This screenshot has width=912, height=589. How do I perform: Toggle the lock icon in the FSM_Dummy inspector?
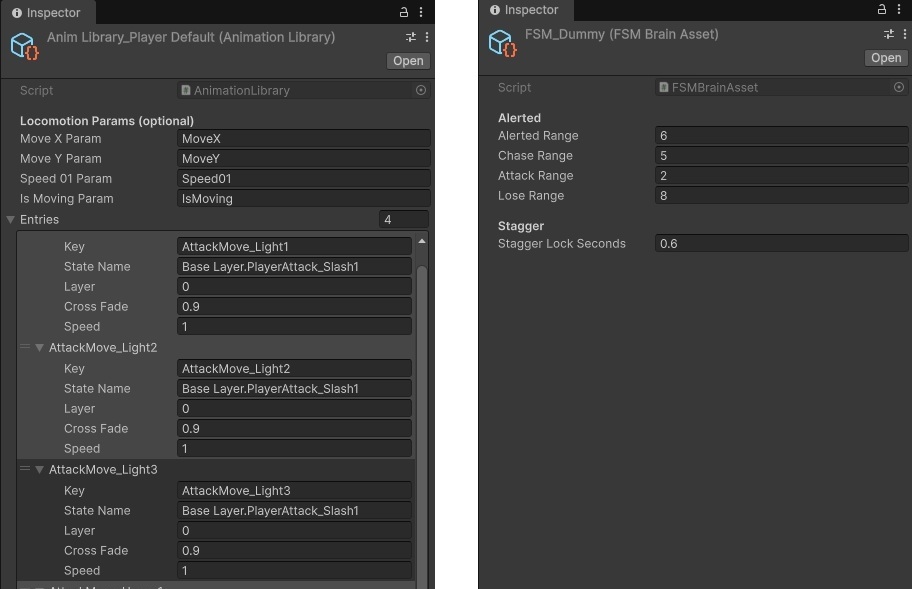pyautogui.click(x=882, y=9)
